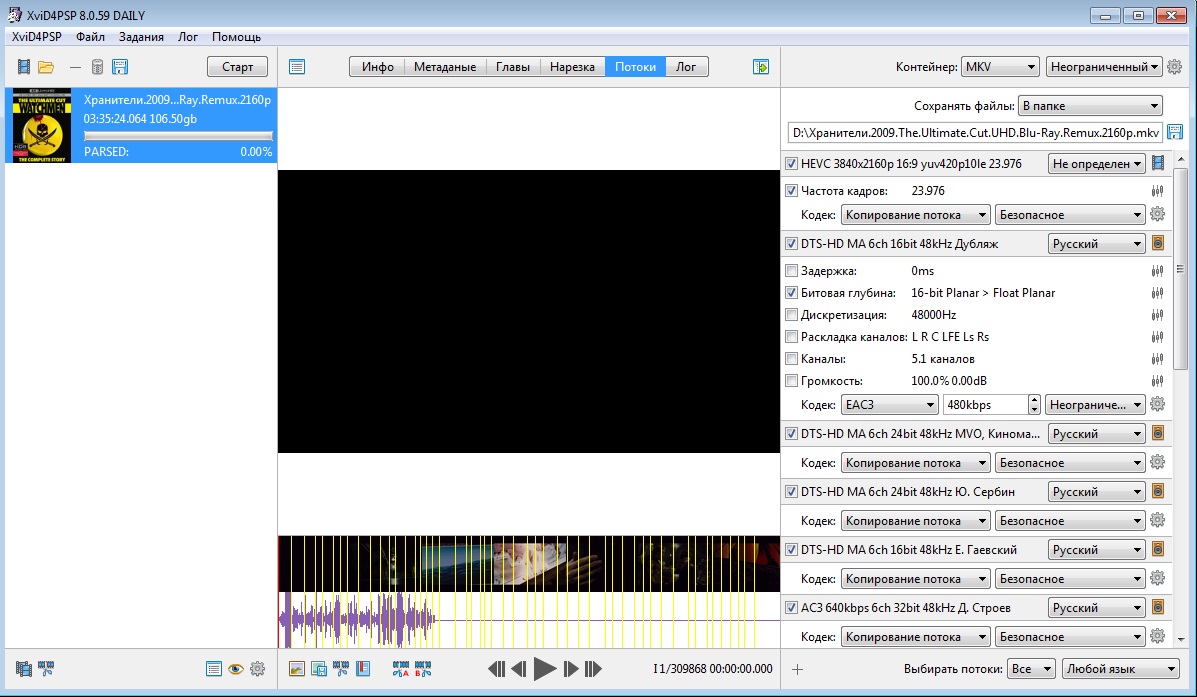Open container settings gear next to Неограниченный
Screen dimensions: 1197x697
[1174, 67]
